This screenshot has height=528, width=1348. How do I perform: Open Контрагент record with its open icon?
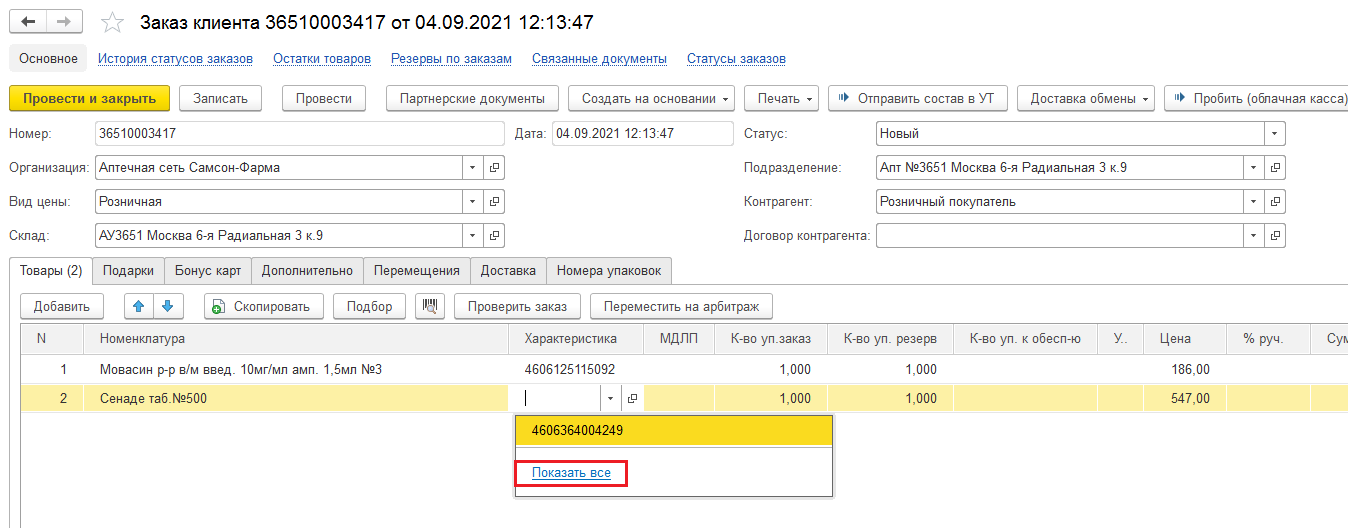pyautogui.click(x=1275, y=202)
